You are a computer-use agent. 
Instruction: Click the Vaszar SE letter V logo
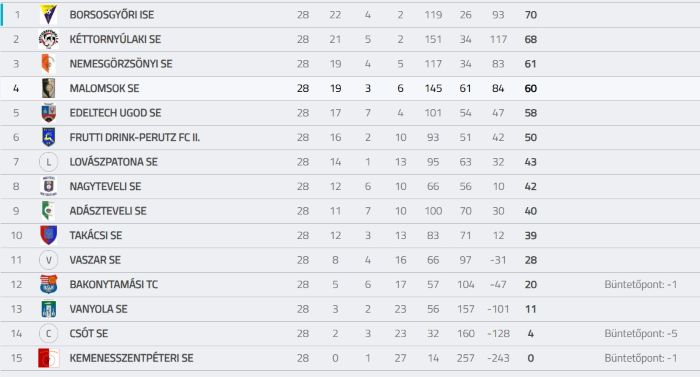click(48, 260)
